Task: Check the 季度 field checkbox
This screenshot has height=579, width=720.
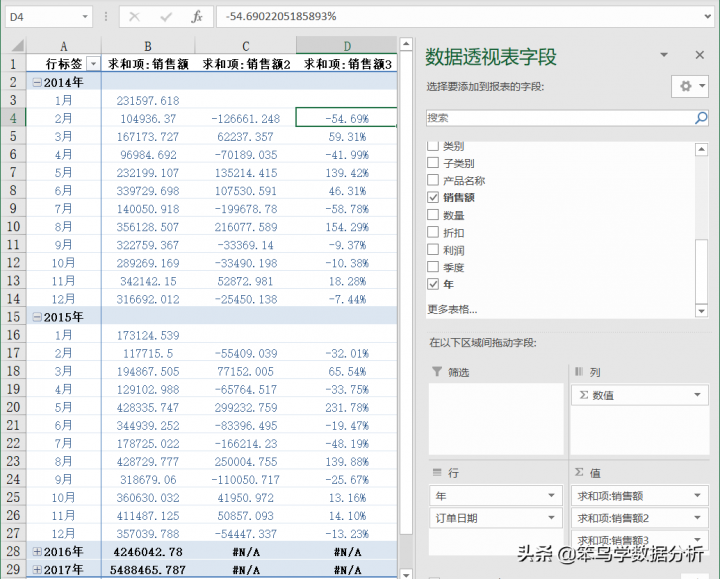Action: pyautogui.click(x=433, y=267)
